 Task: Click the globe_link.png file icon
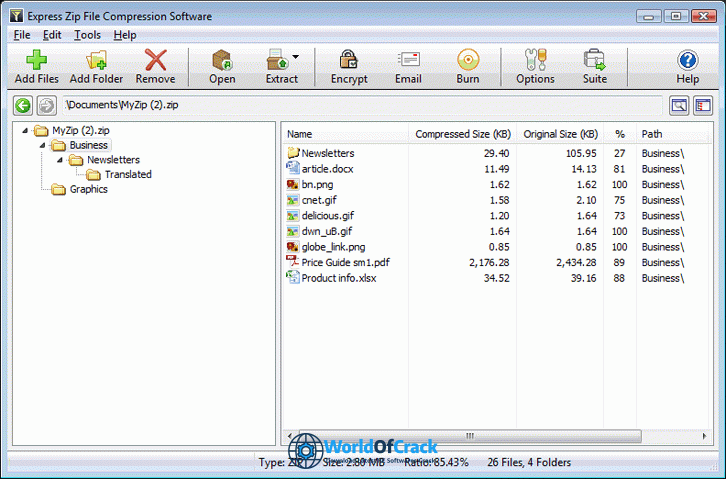[x=293, y=247]
